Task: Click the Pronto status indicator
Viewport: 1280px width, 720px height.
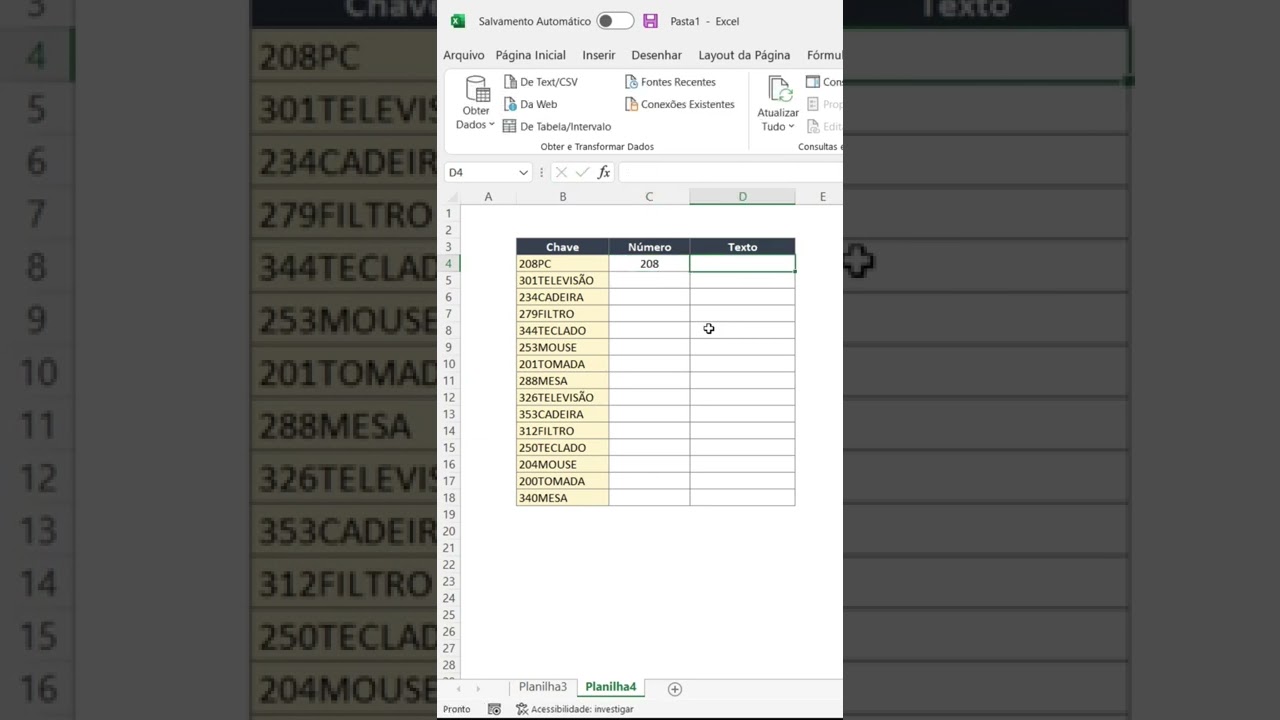Action: (x=457, y=709)
